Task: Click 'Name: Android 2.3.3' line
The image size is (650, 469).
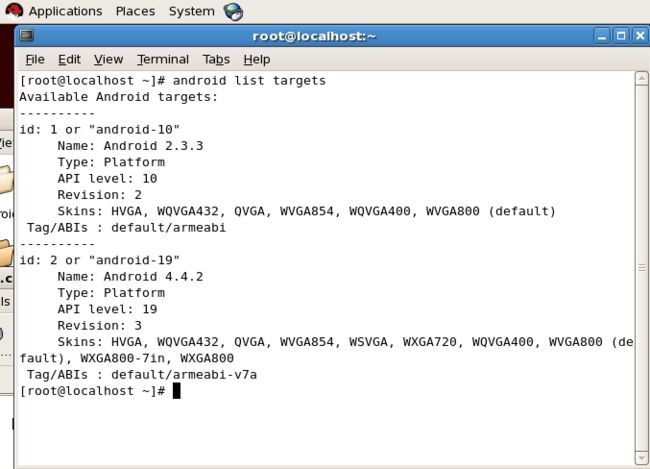Action: coord(130,146)
